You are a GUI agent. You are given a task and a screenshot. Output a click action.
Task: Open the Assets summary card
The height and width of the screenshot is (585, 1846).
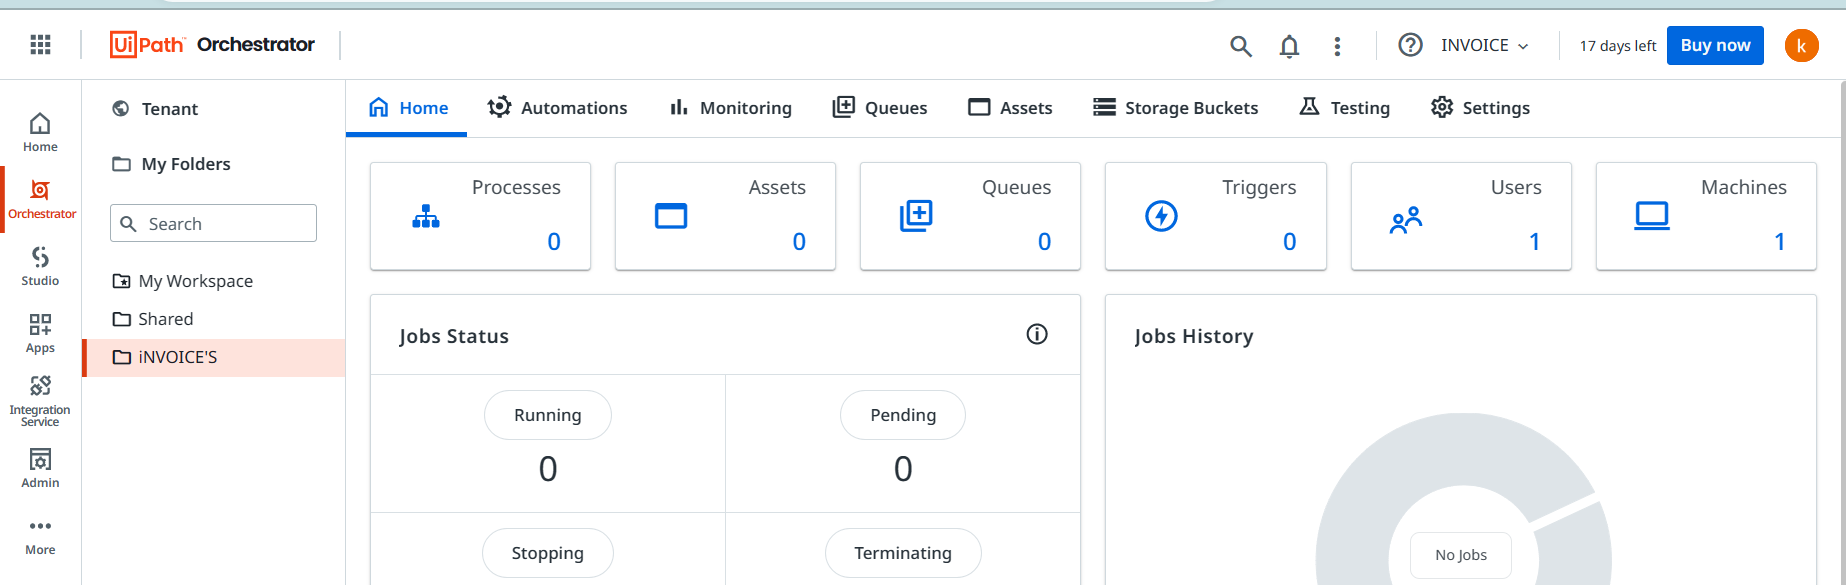point(725,216)
